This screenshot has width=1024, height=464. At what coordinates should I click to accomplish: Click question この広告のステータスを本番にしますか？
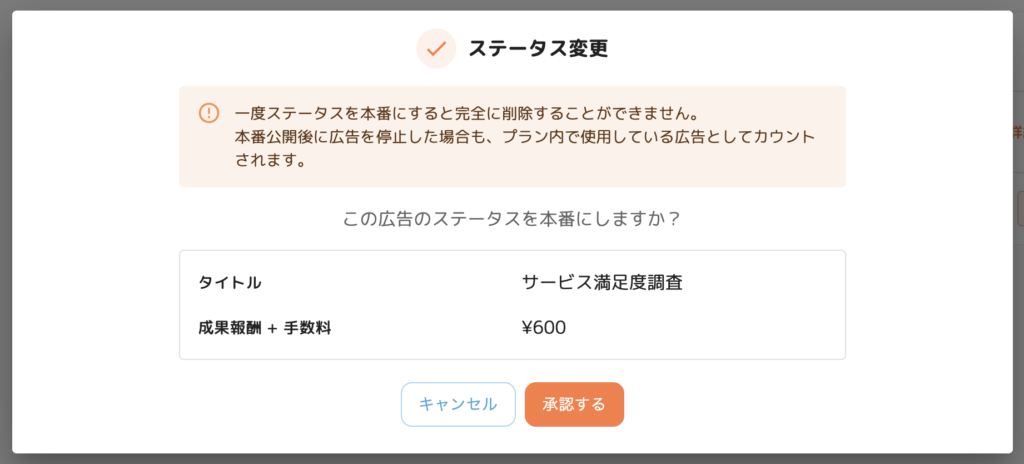pos(512,219)
